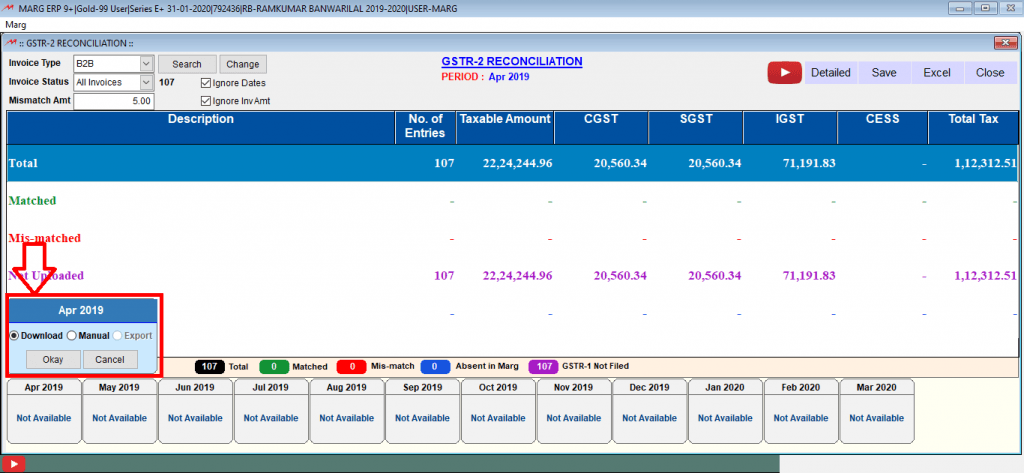Image resolution: width=1024 pixels, height=473 pixels.
Task: Go to the Mar 2020 month tab
Action: 877,410
